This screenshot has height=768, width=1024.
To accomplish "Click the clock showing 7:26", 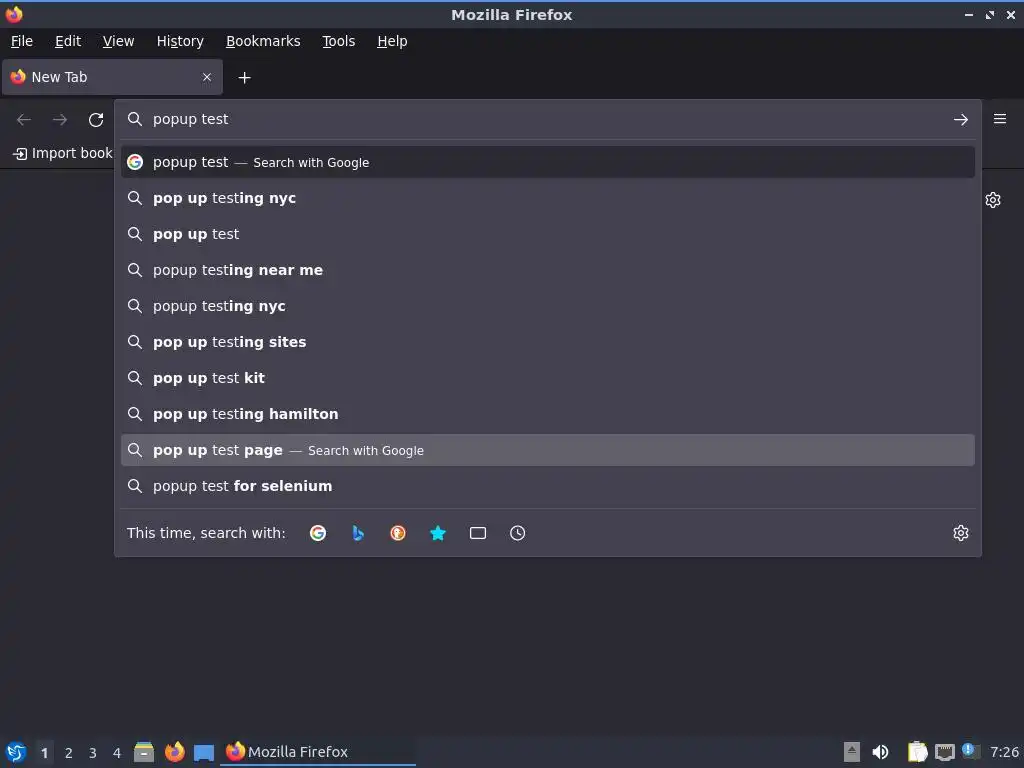I will (1004, 752).
